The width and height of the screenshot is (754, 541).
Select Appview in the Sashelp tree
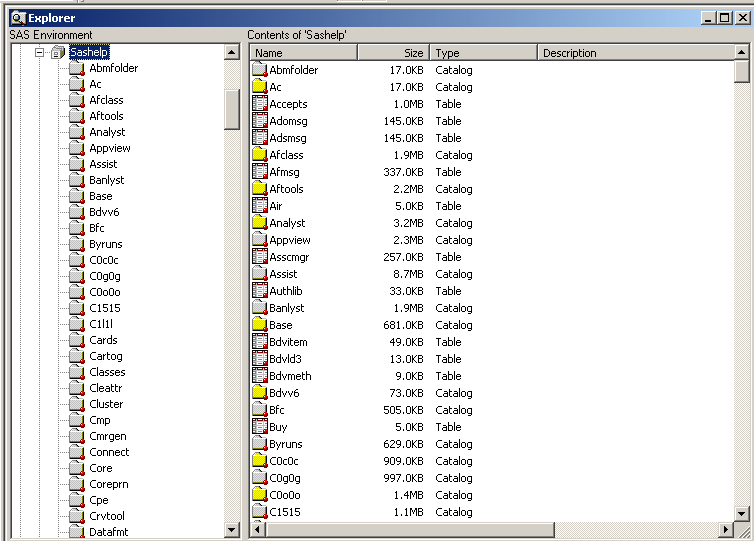[x=110, y=148]
